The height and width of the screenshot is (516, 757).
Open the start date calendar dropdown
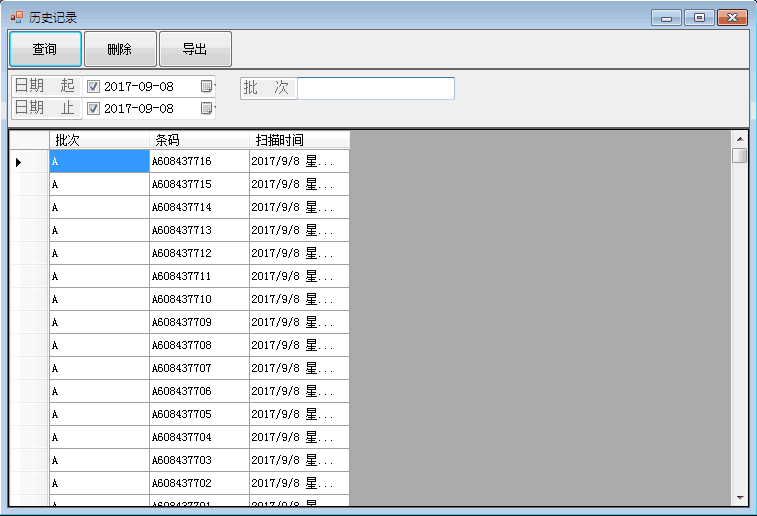(x=207, y=87)
